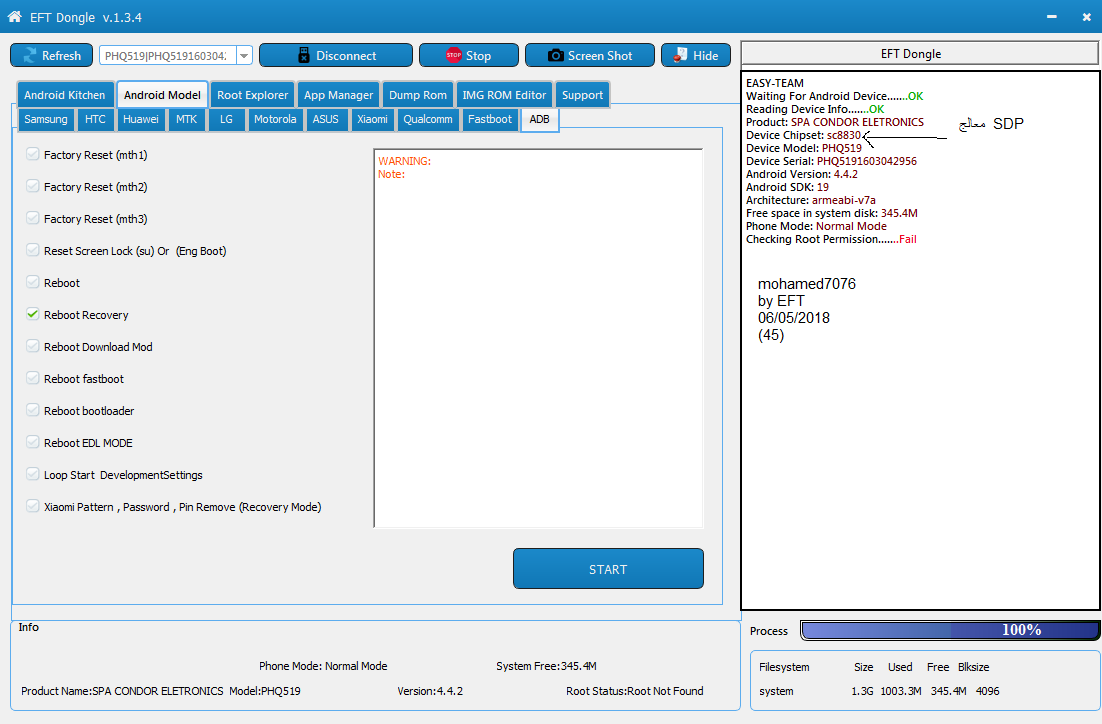Viewport: 1102px width, 724px height.
Task: Click the Process progress bar at 100%
Action: click(x=950, y=630)
